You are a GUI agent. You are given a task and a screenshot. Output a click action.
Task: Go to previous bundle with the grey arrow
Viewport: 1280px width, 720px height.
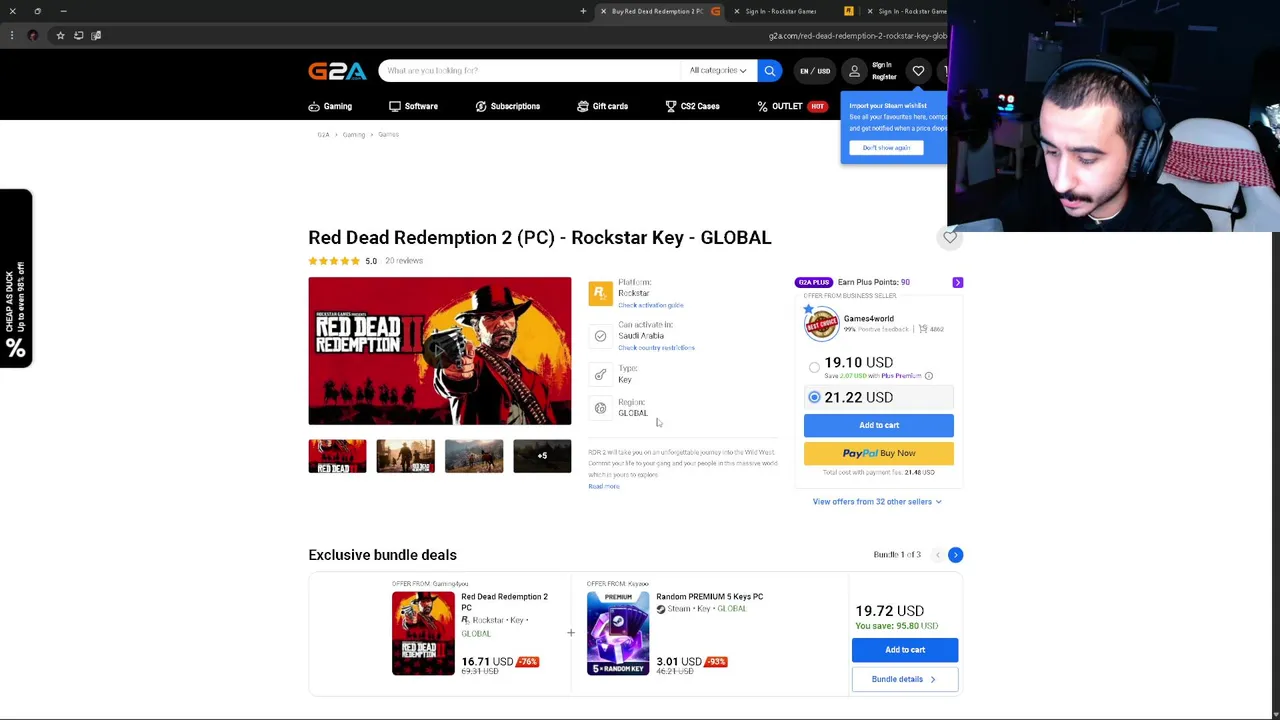click(937, 554)
